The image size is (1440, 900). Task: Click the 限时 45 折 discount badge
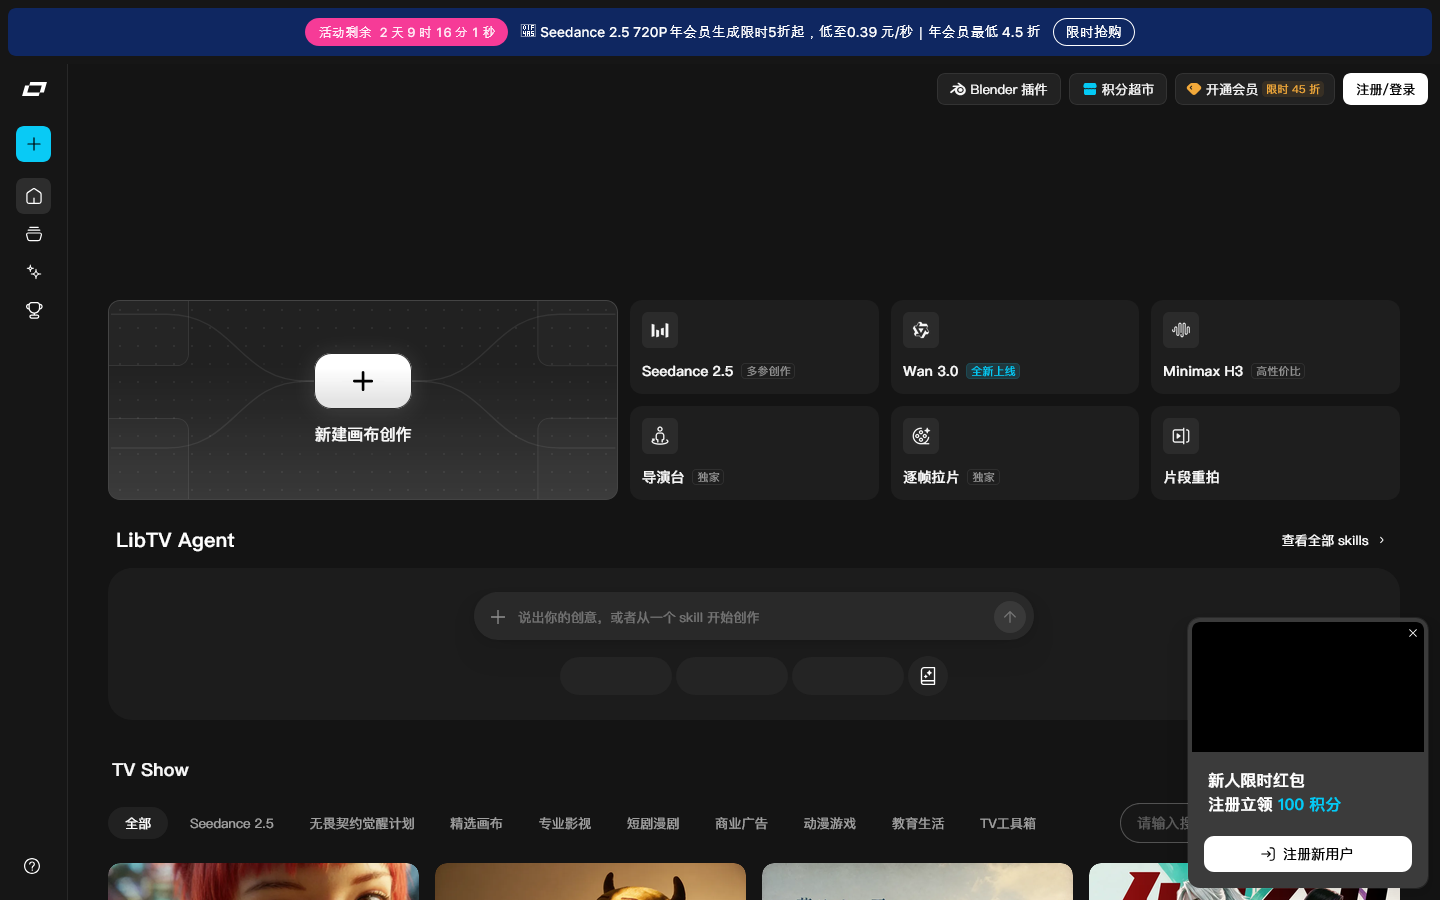(x=1293, y=89)
